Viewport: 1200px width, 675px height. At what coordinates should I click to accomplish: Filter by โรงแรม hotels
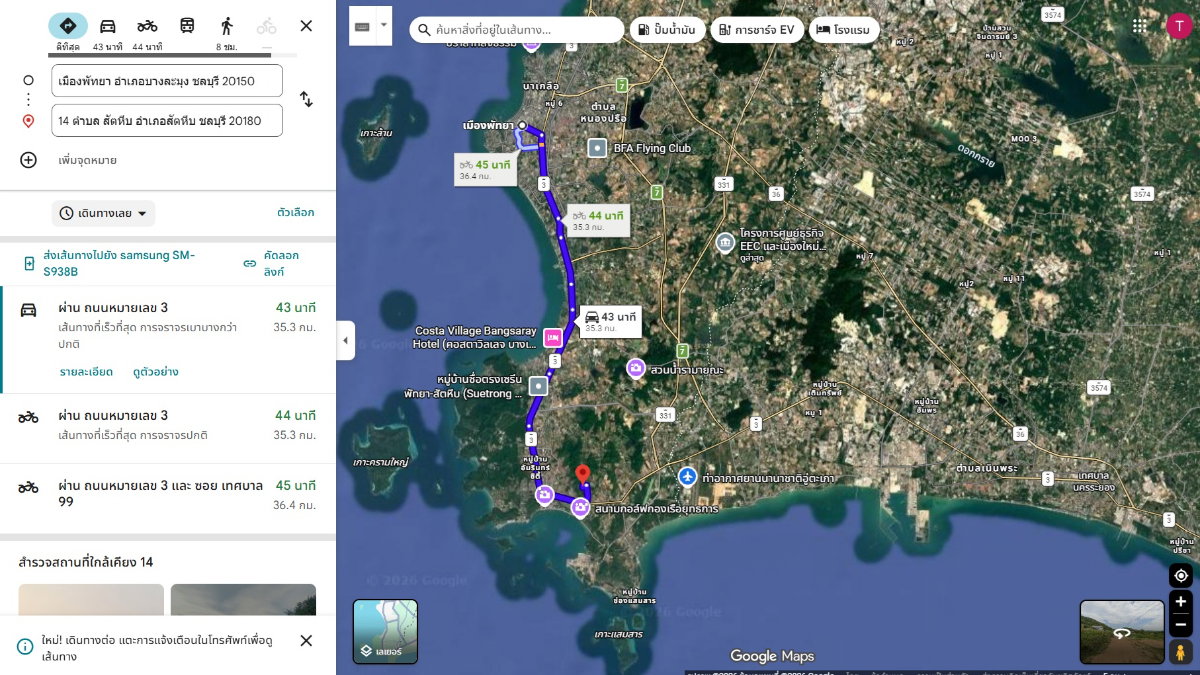click(845, 30)
